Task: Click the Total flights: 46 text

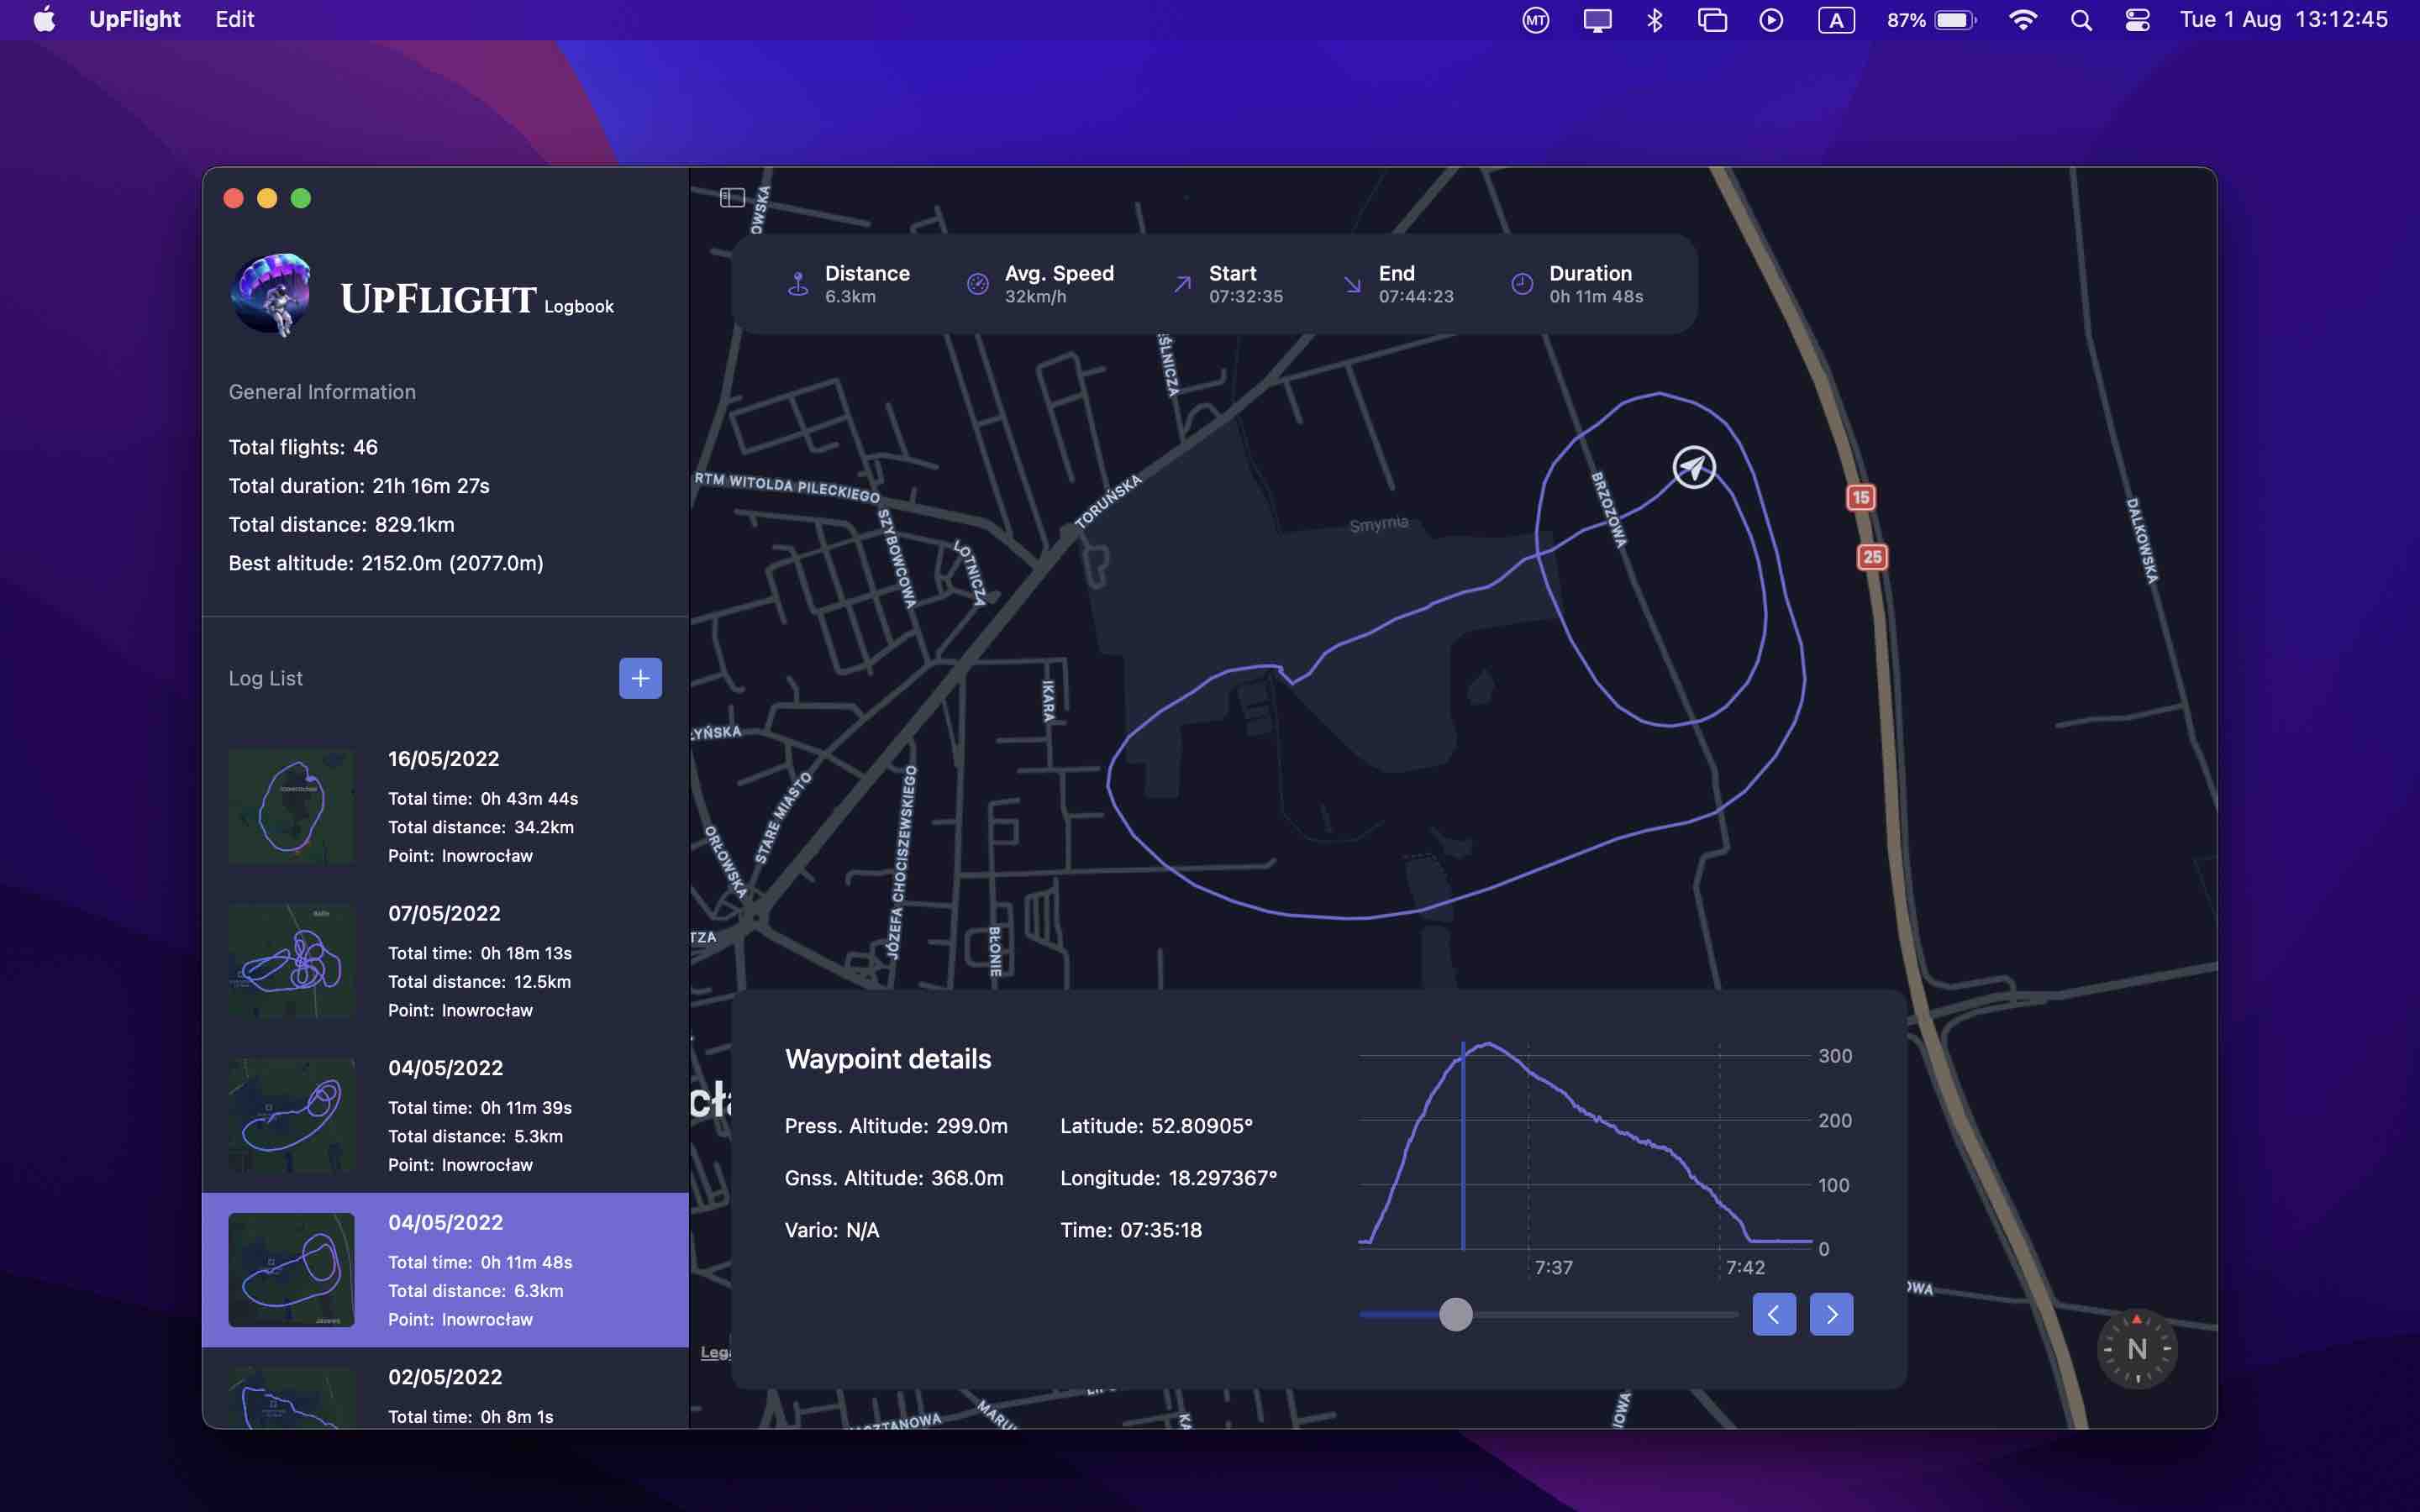Action: pos(303,447)
